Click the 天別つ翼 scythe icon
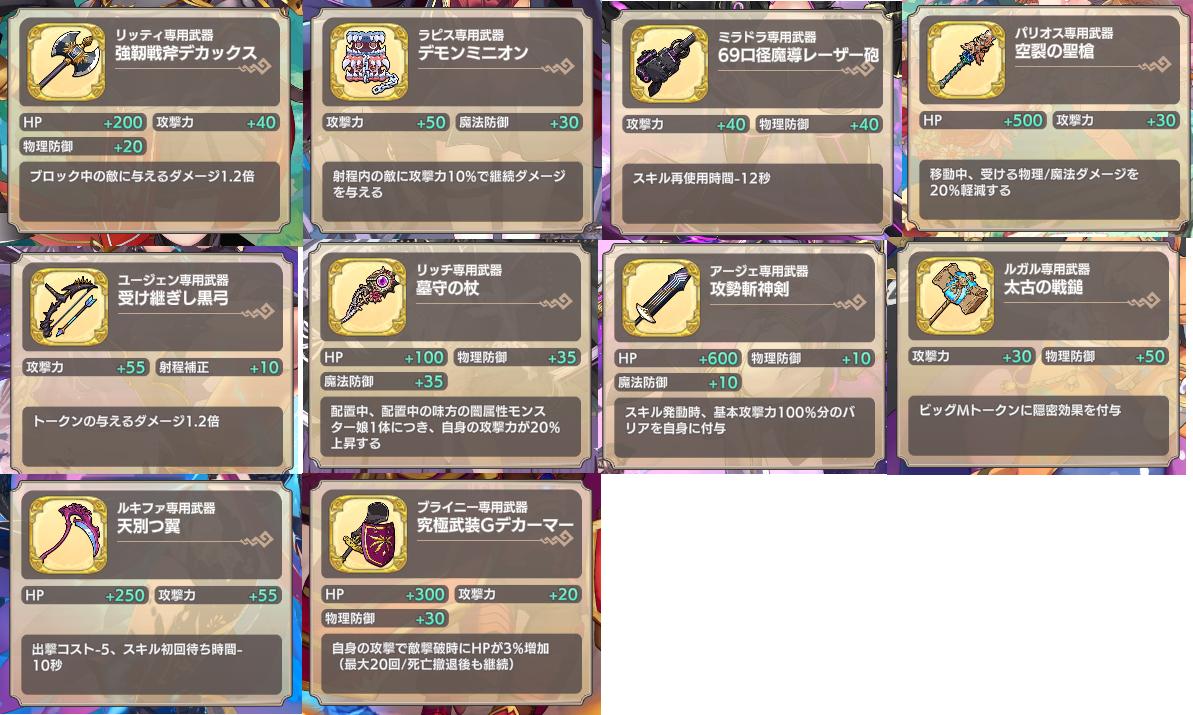Screen dimensions: 1193x715 pyautogui.click(x=68, y=535)
